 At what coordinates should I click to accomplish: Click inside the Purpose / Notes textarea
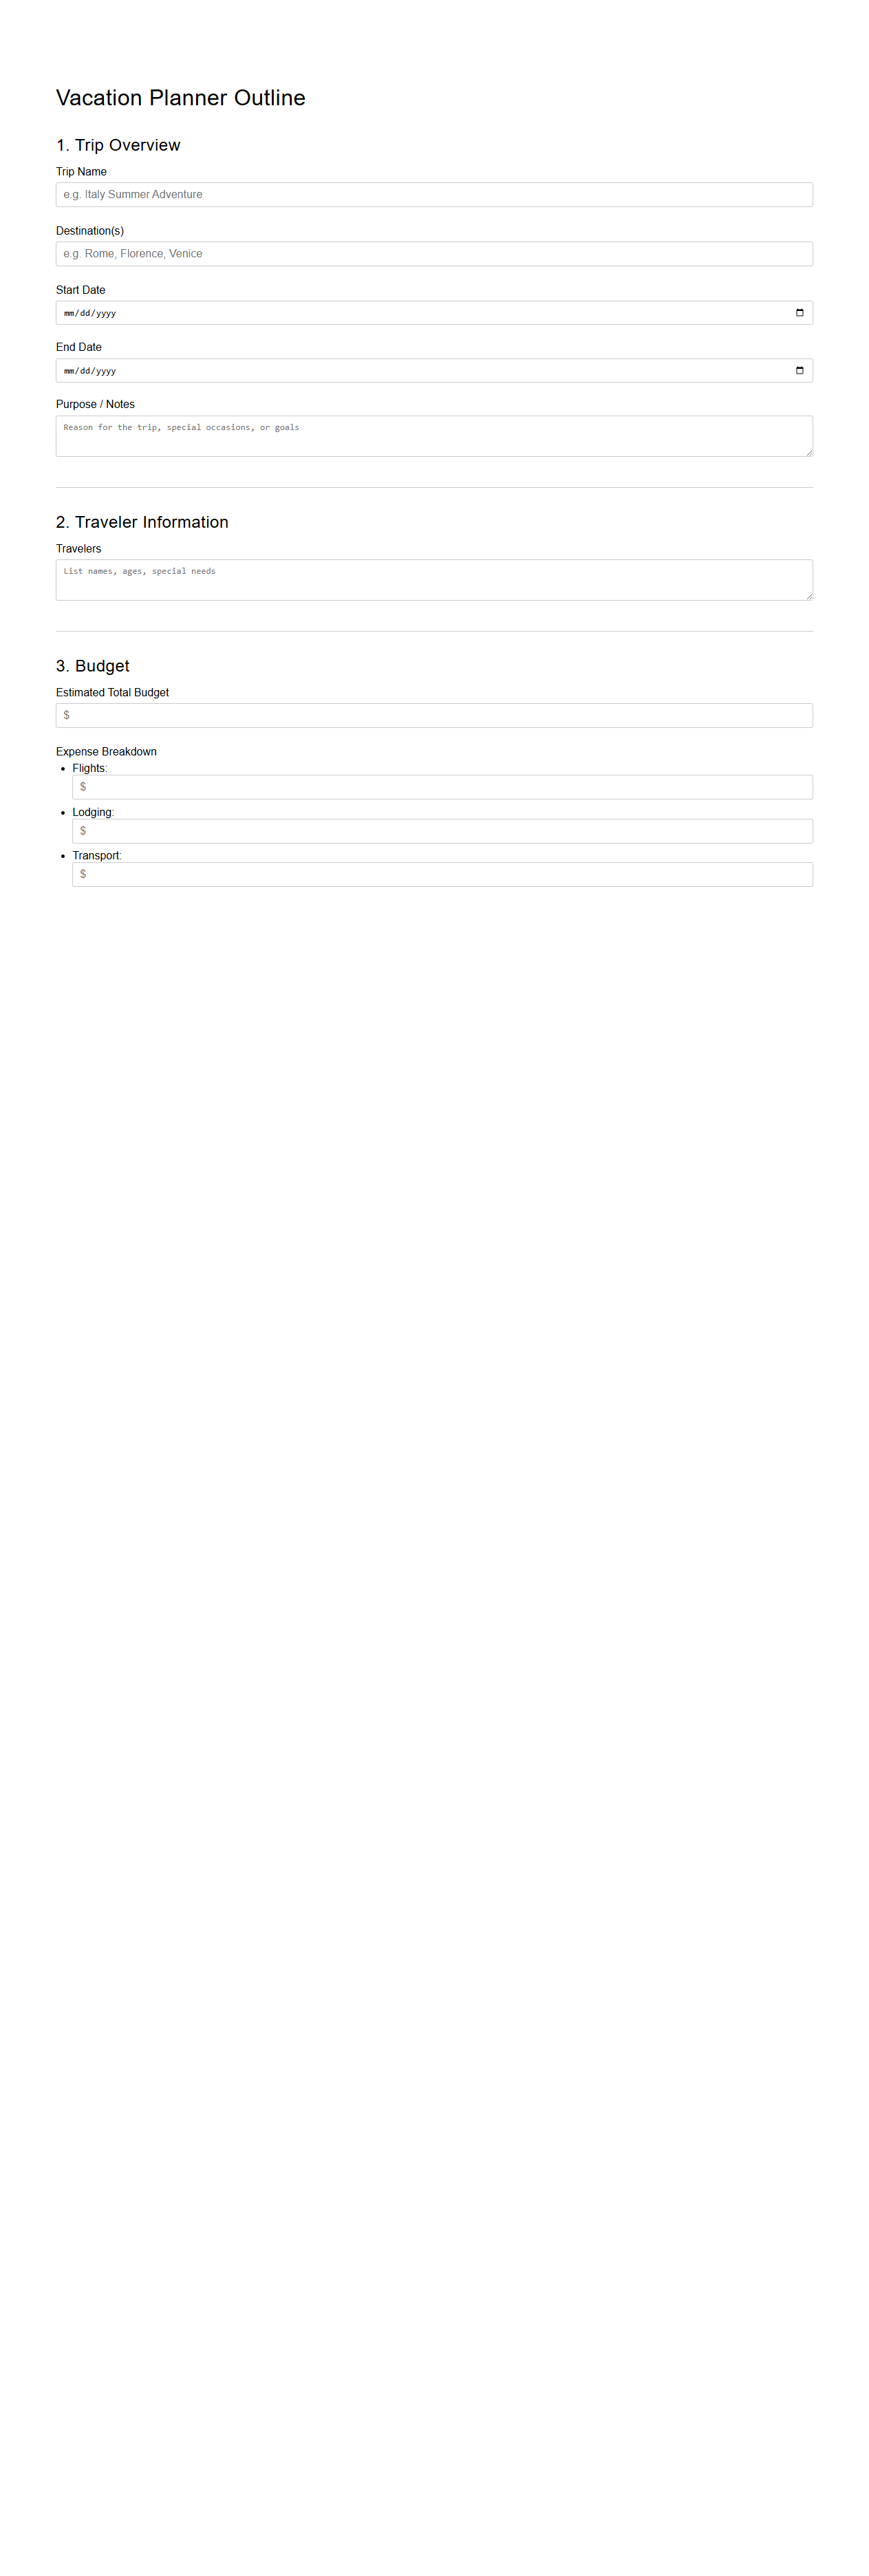click(x=434, y=436)
